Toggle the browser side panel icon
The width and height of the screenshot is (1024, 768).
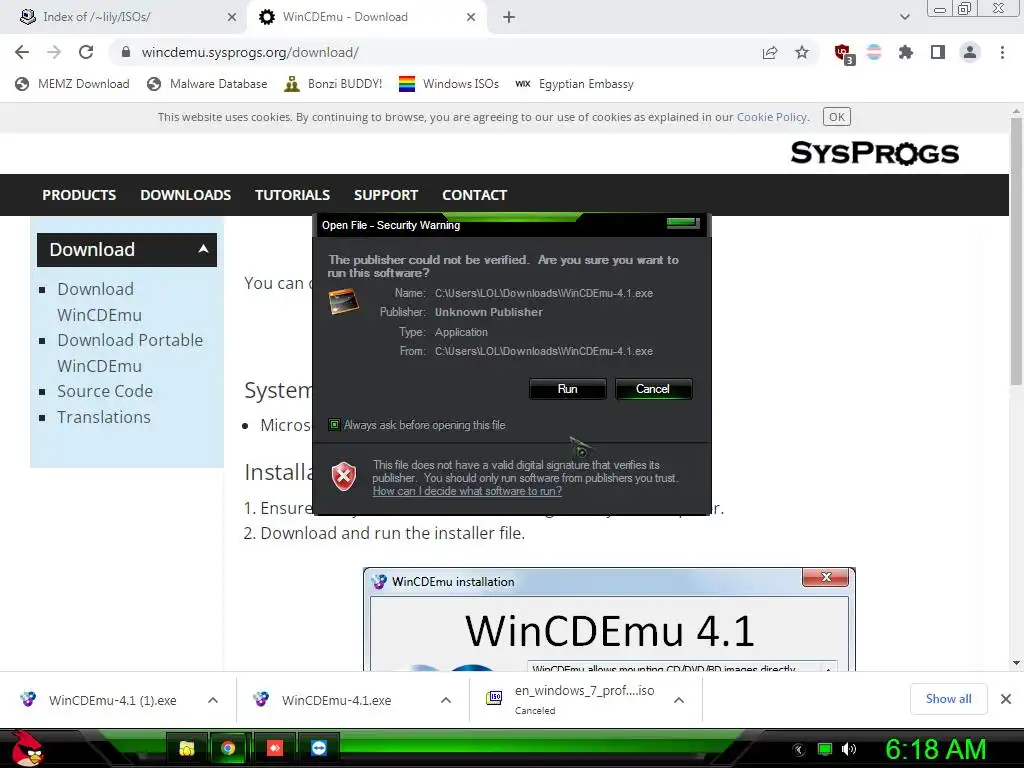[938, 52]
